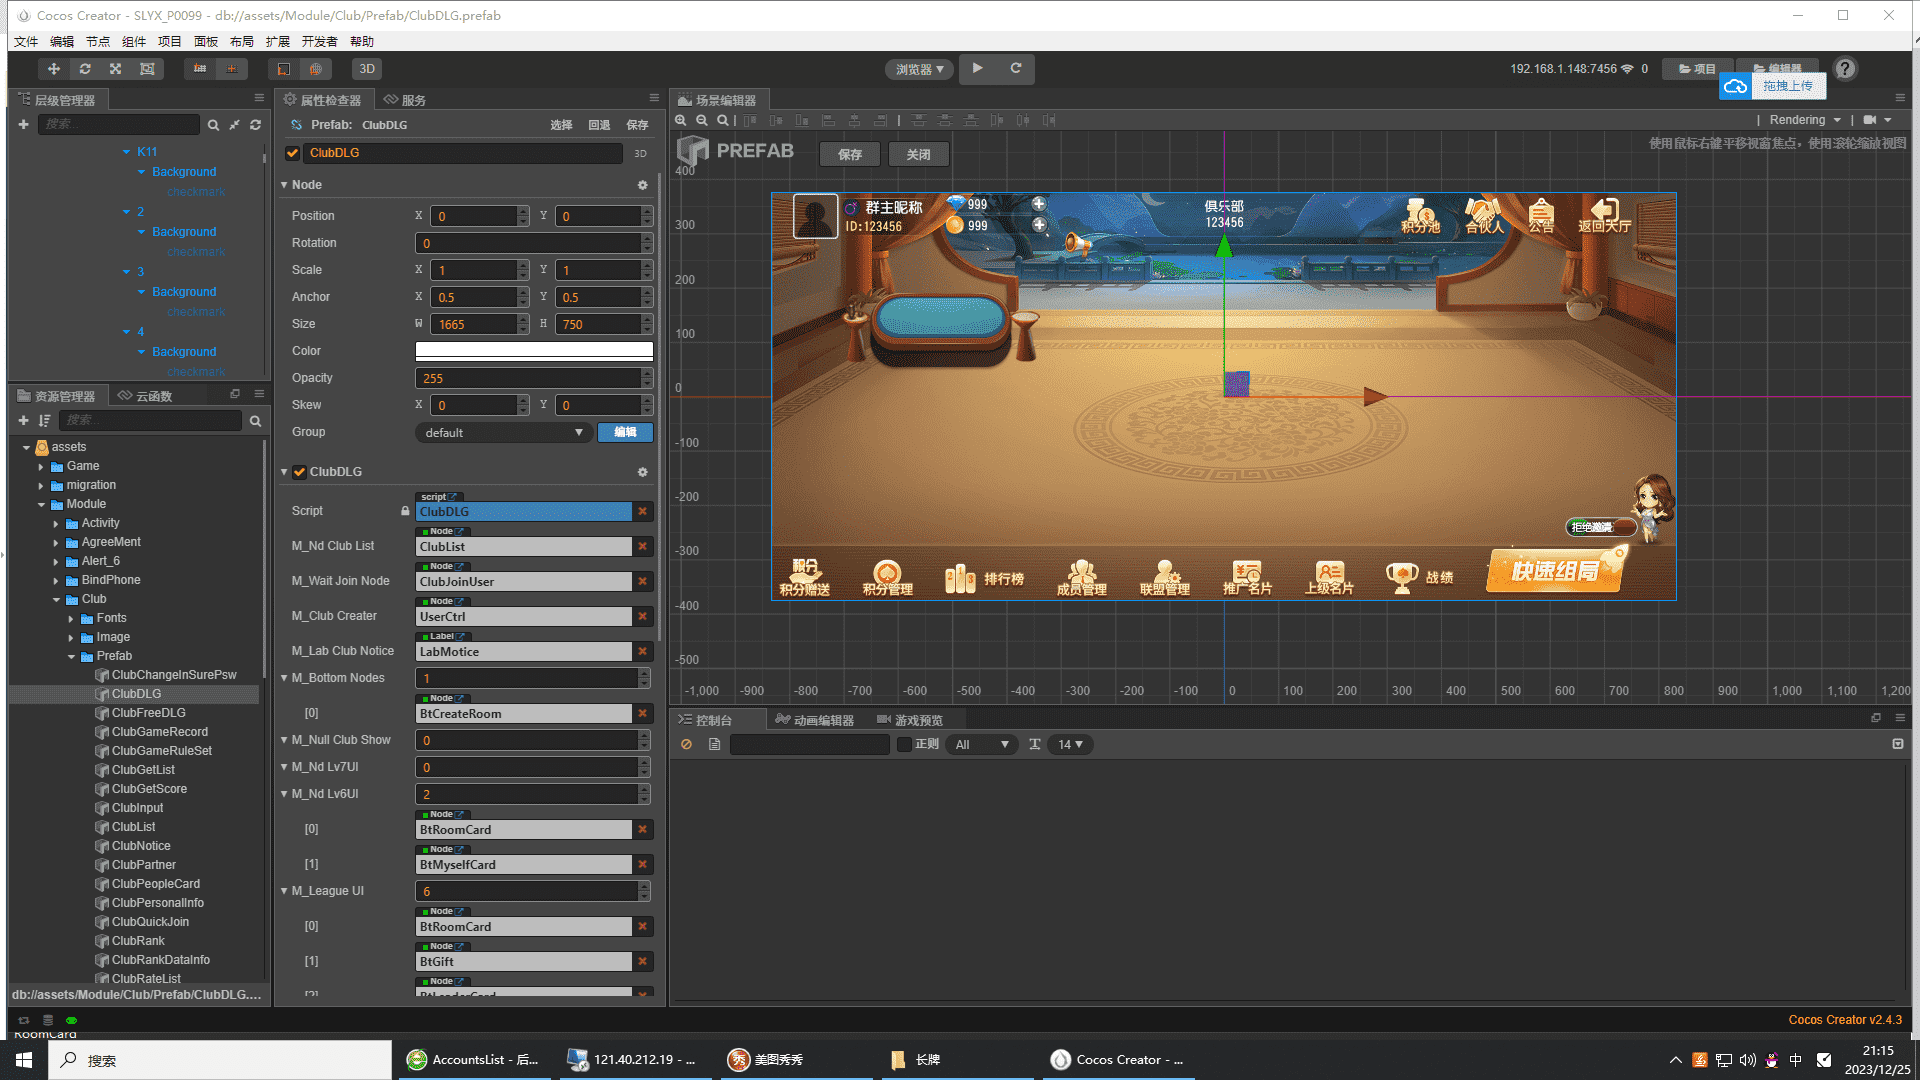The image size is (1920, 1080).
Task: Open the 组件 menu
Action: click(134, 41)
